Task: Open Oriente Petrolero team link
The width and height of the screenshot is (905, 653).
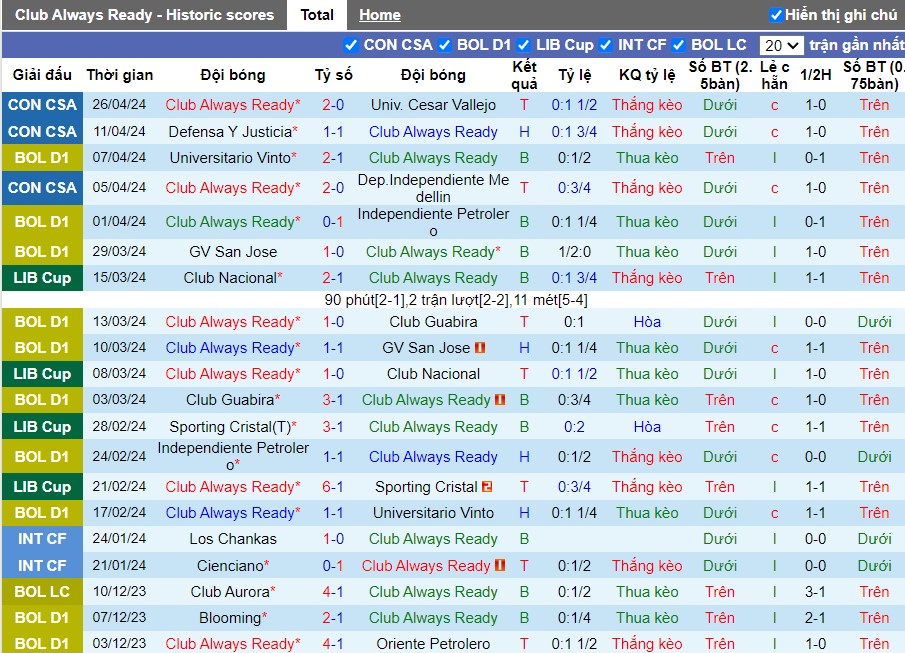Action: 433,644
